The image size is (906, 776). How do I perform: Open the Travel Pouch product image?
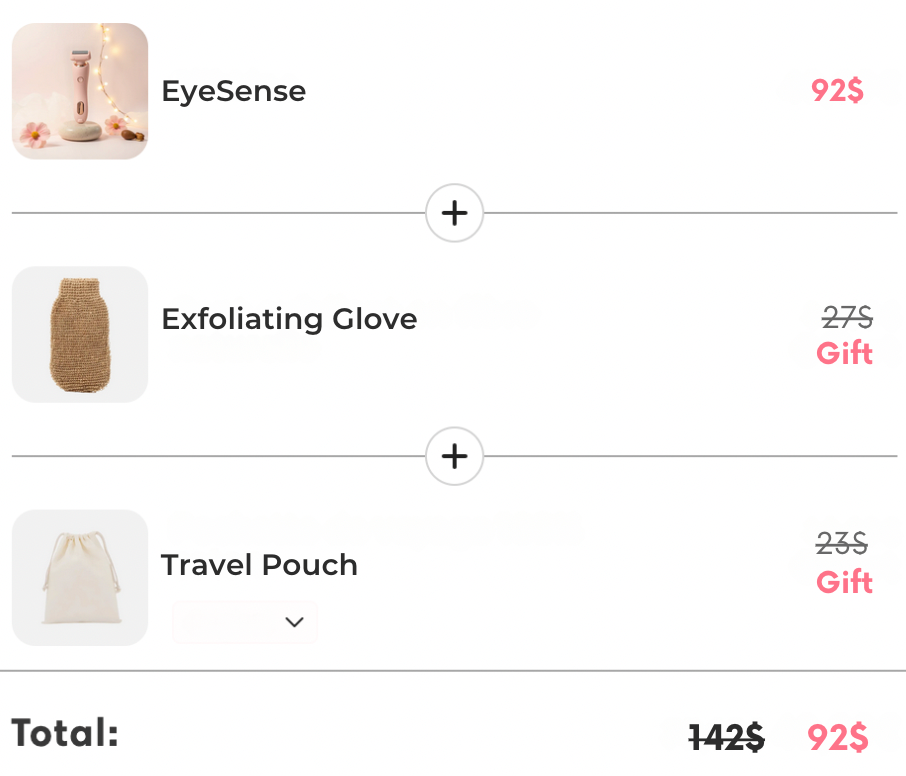[80, 577]
